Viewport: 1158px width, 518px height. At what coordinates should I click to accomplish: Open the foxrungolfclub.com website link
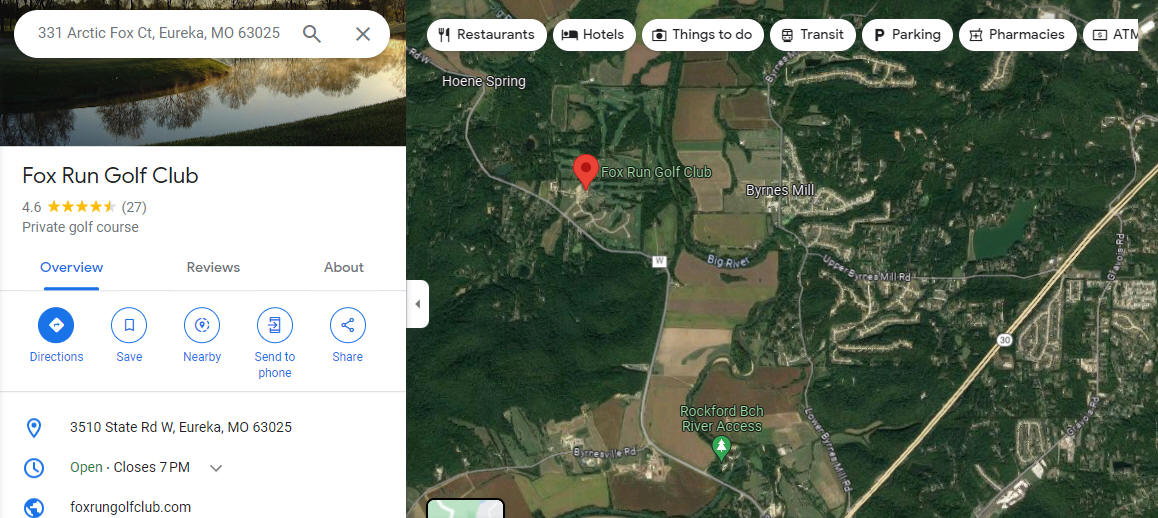click(x=131, y=507)
